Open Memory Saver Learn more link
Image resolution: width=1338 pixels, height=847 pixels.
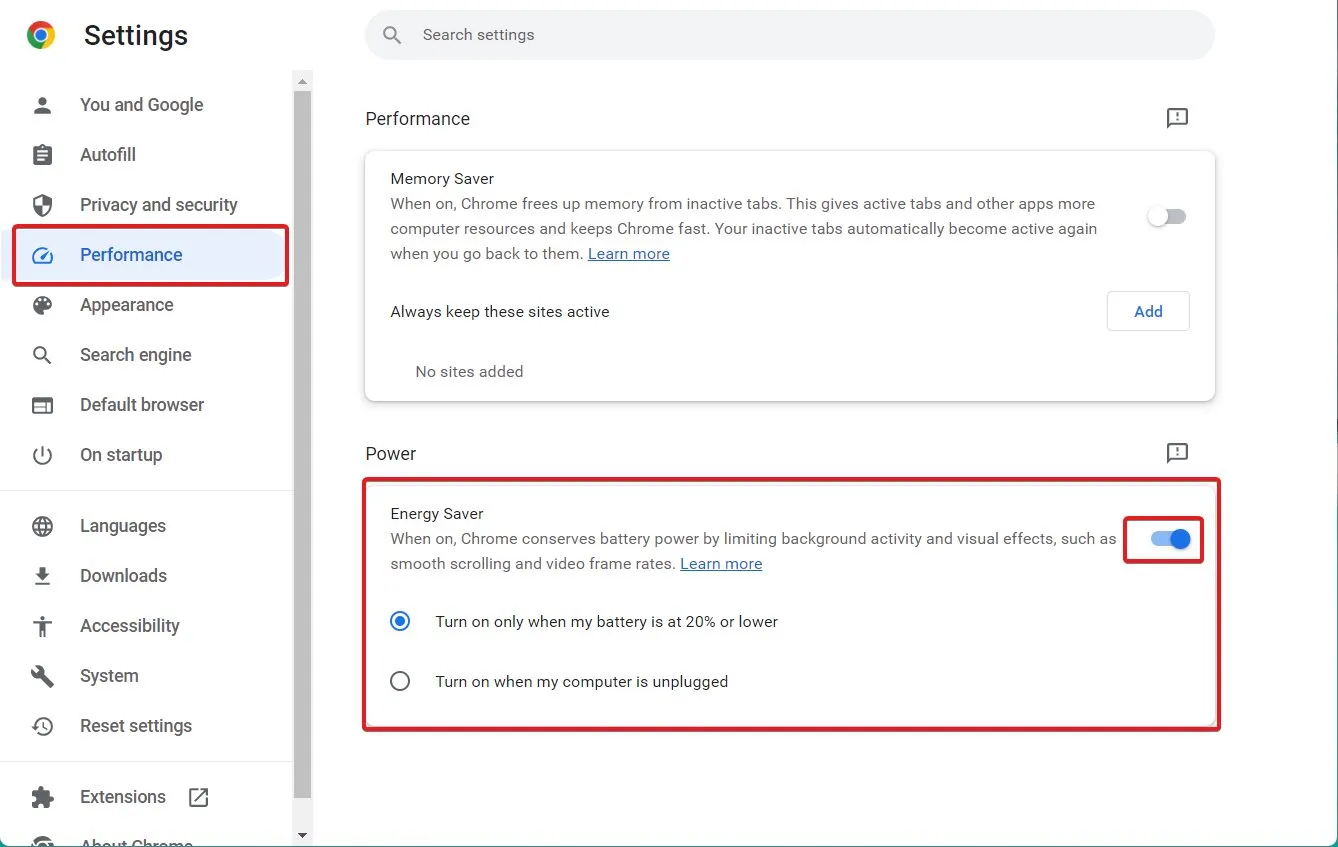click(629, 254)
